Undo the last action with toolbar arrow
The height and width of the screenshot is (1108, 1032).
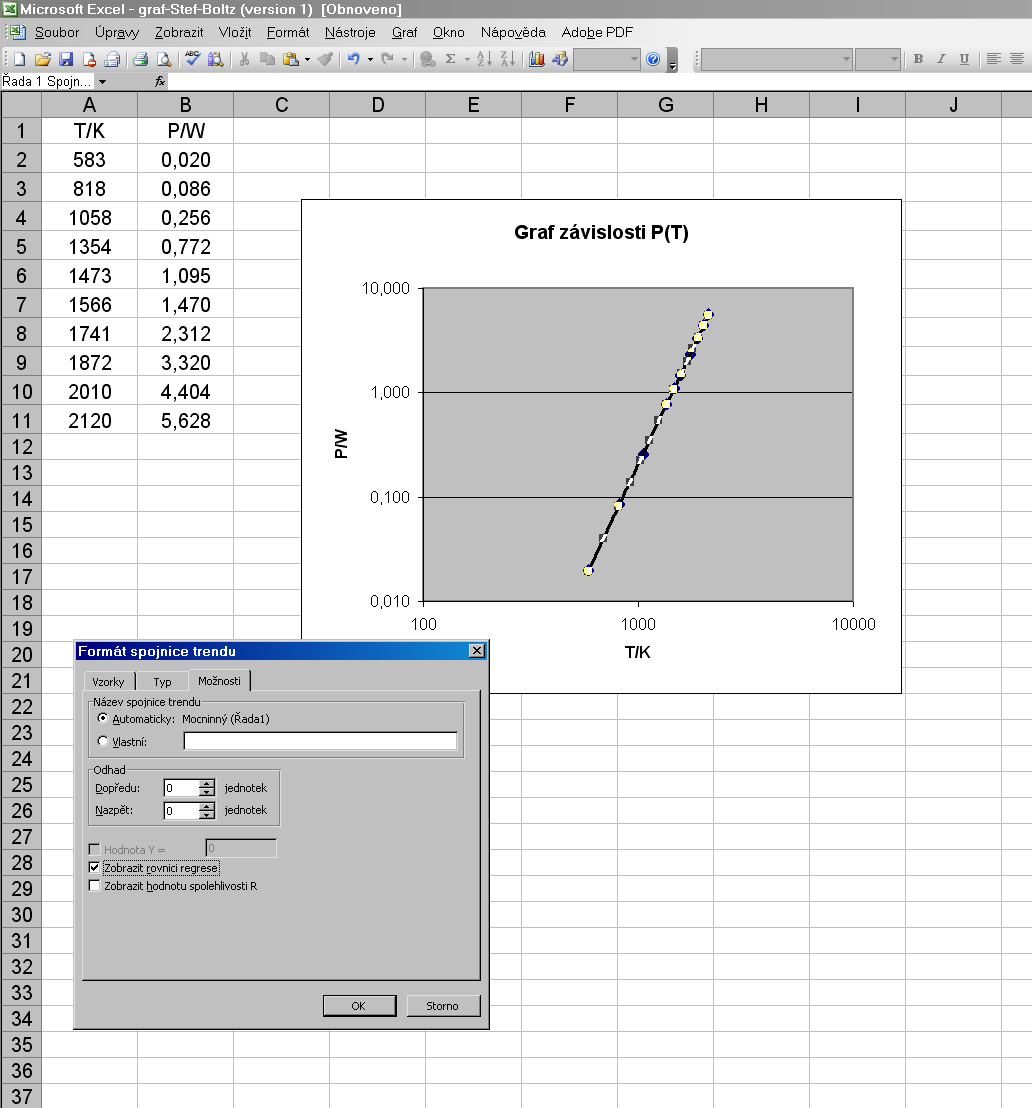(x=353, y=59)
